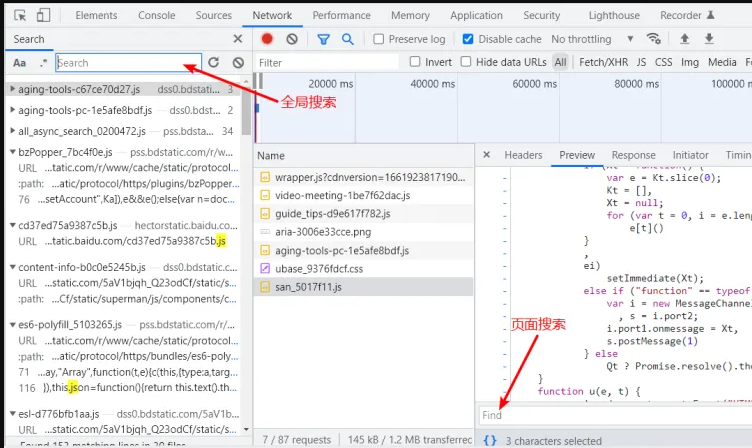Open line 76 setAccount match result

click(128, 199)
